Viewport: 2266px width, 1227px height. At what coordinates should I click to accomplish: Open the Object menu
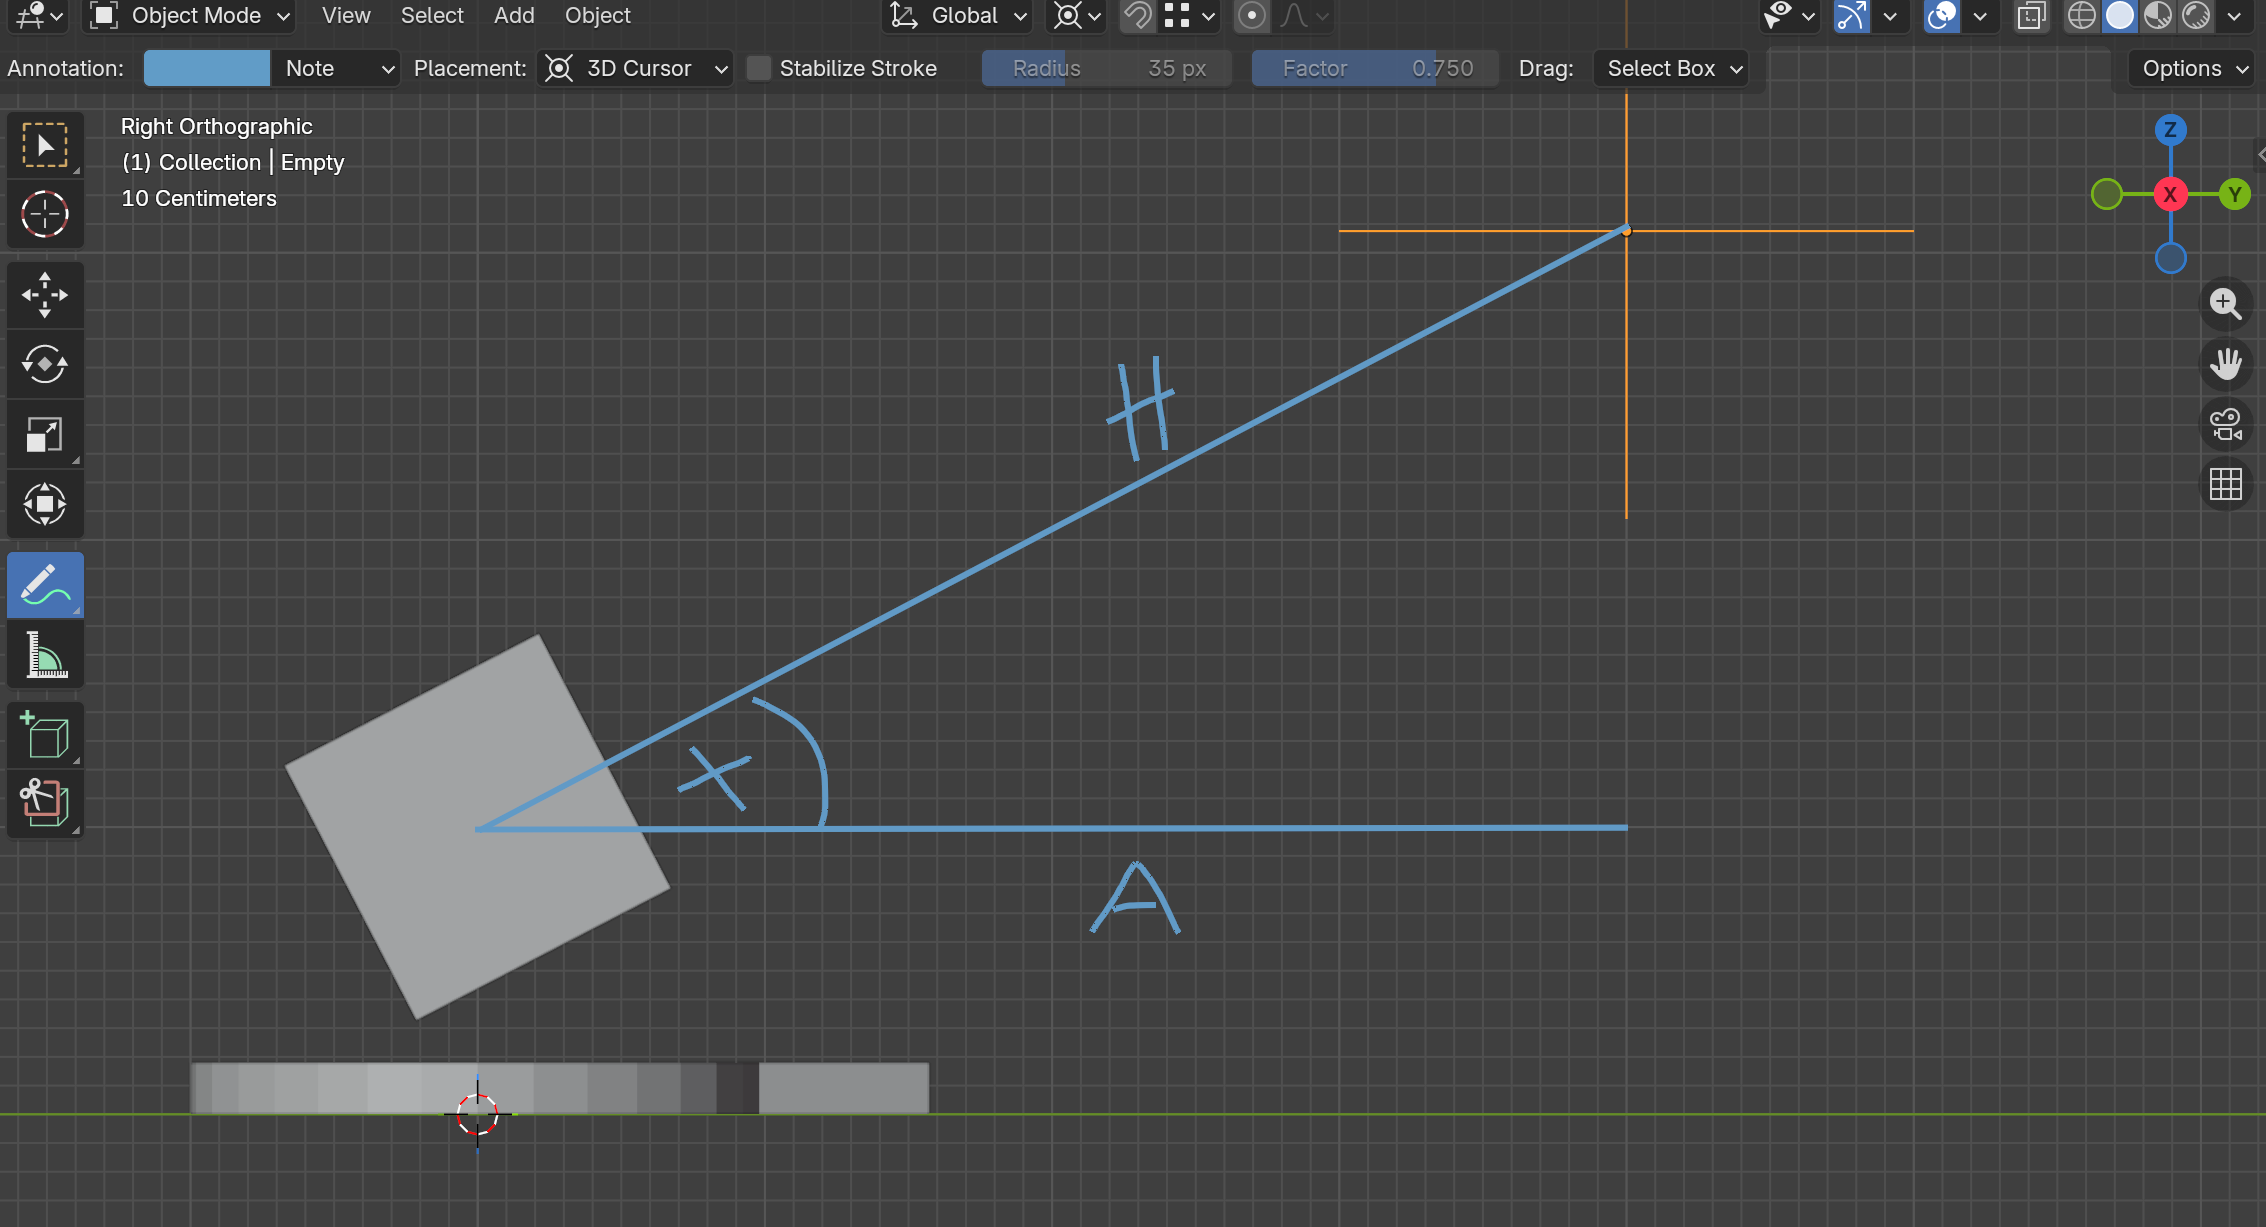598,16
